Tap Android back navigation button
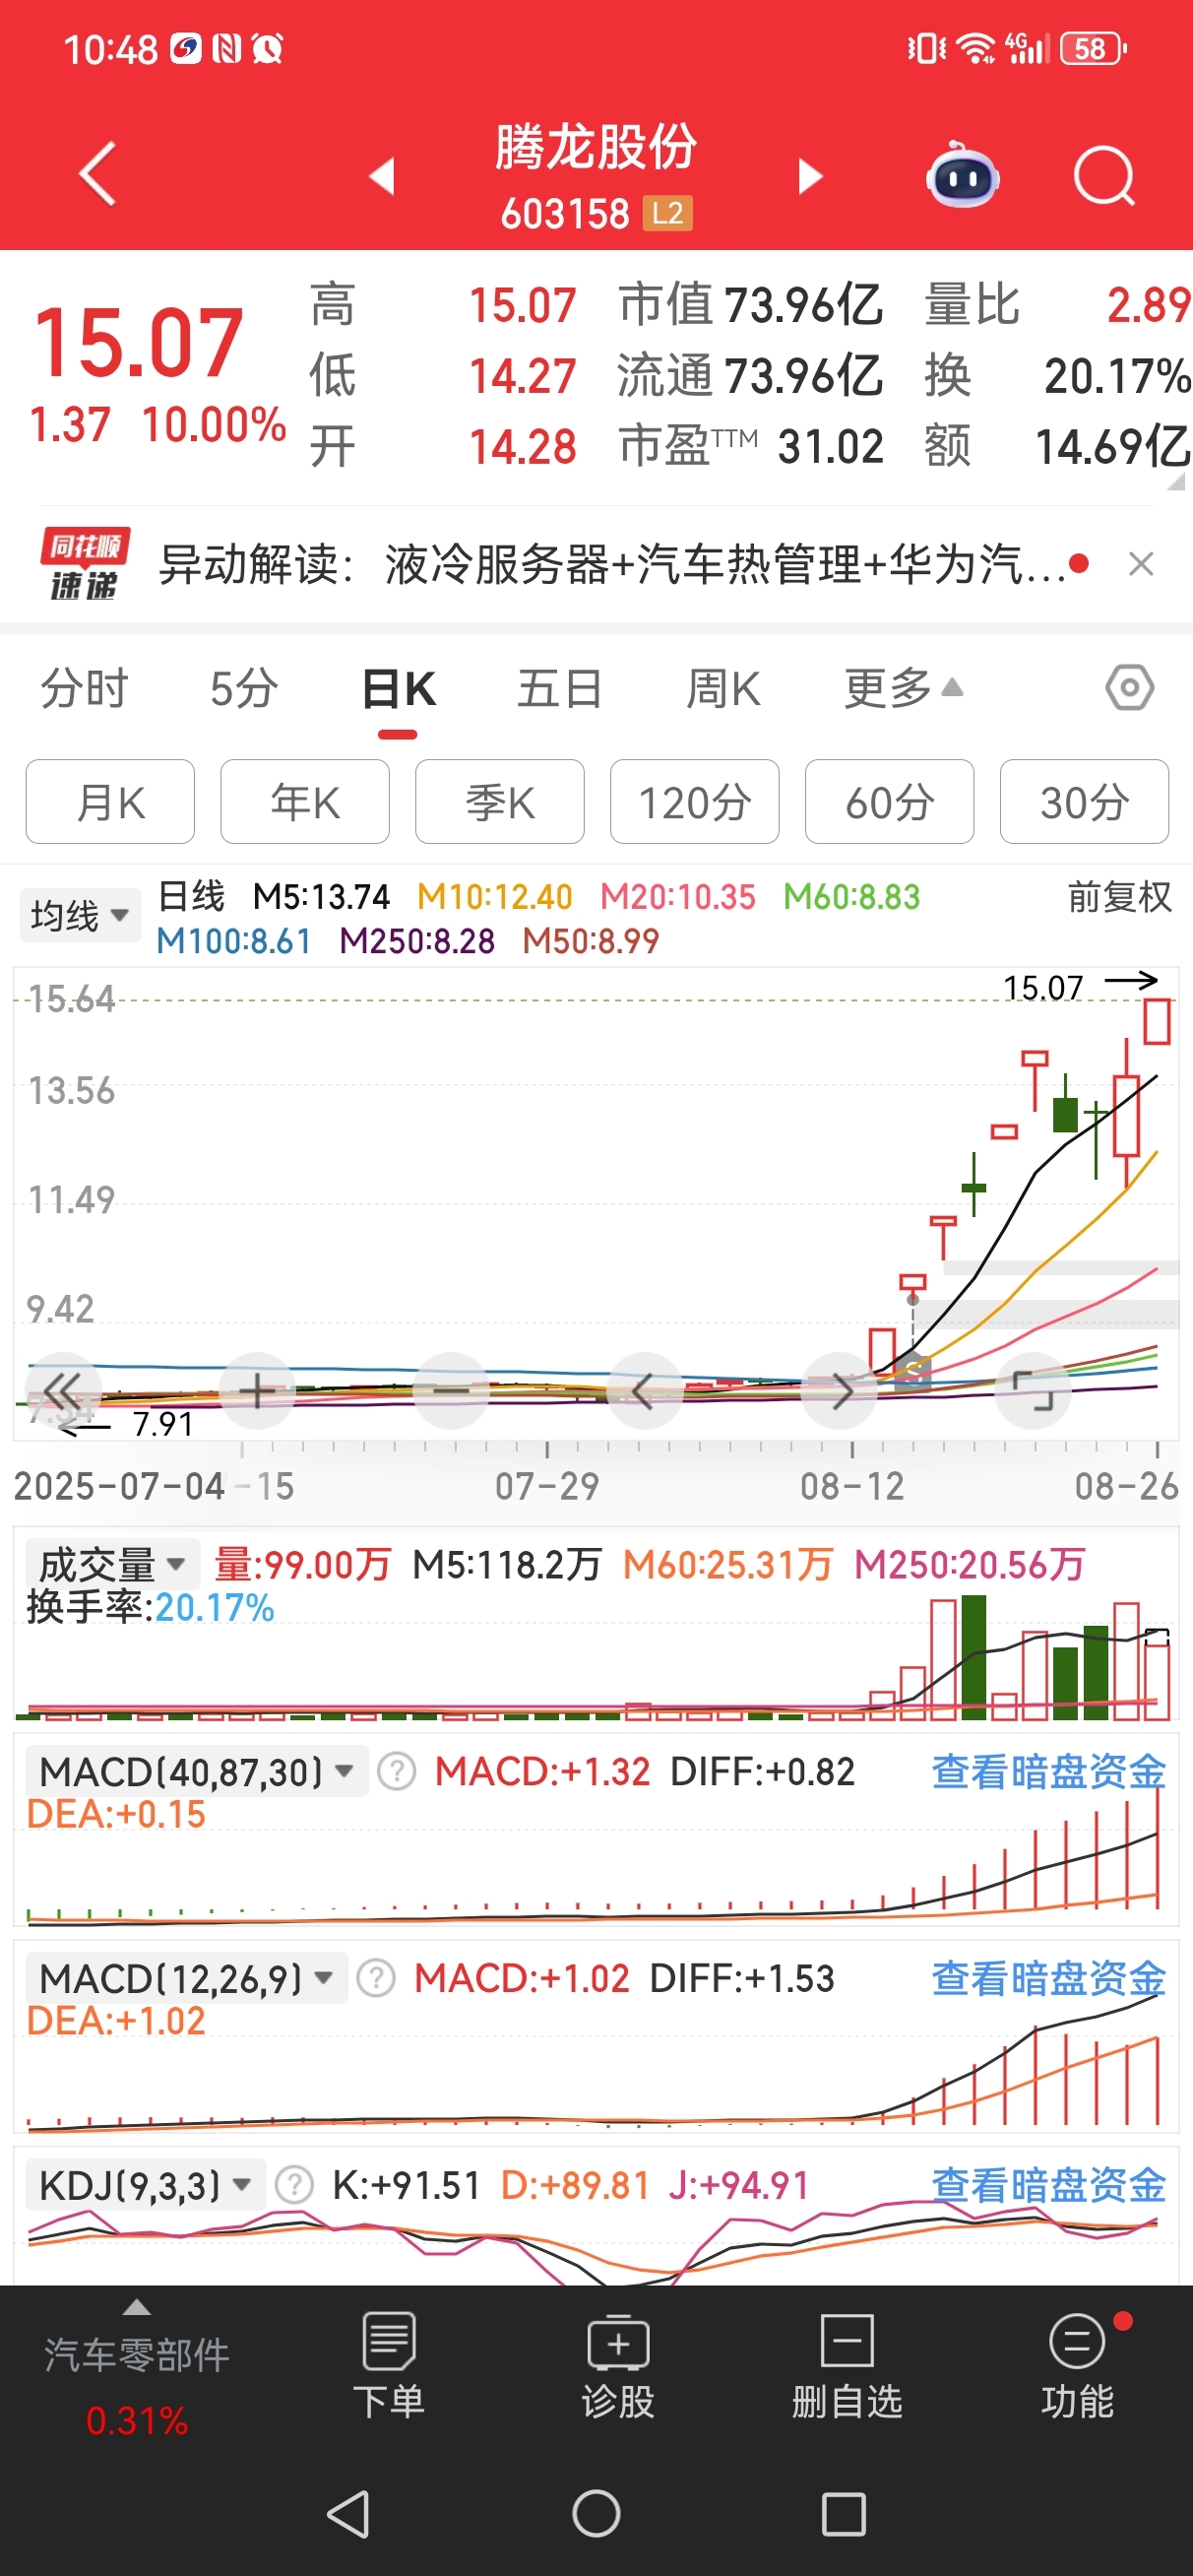The width and height of the screenshot is (1193, 2576). [349, 2514]
